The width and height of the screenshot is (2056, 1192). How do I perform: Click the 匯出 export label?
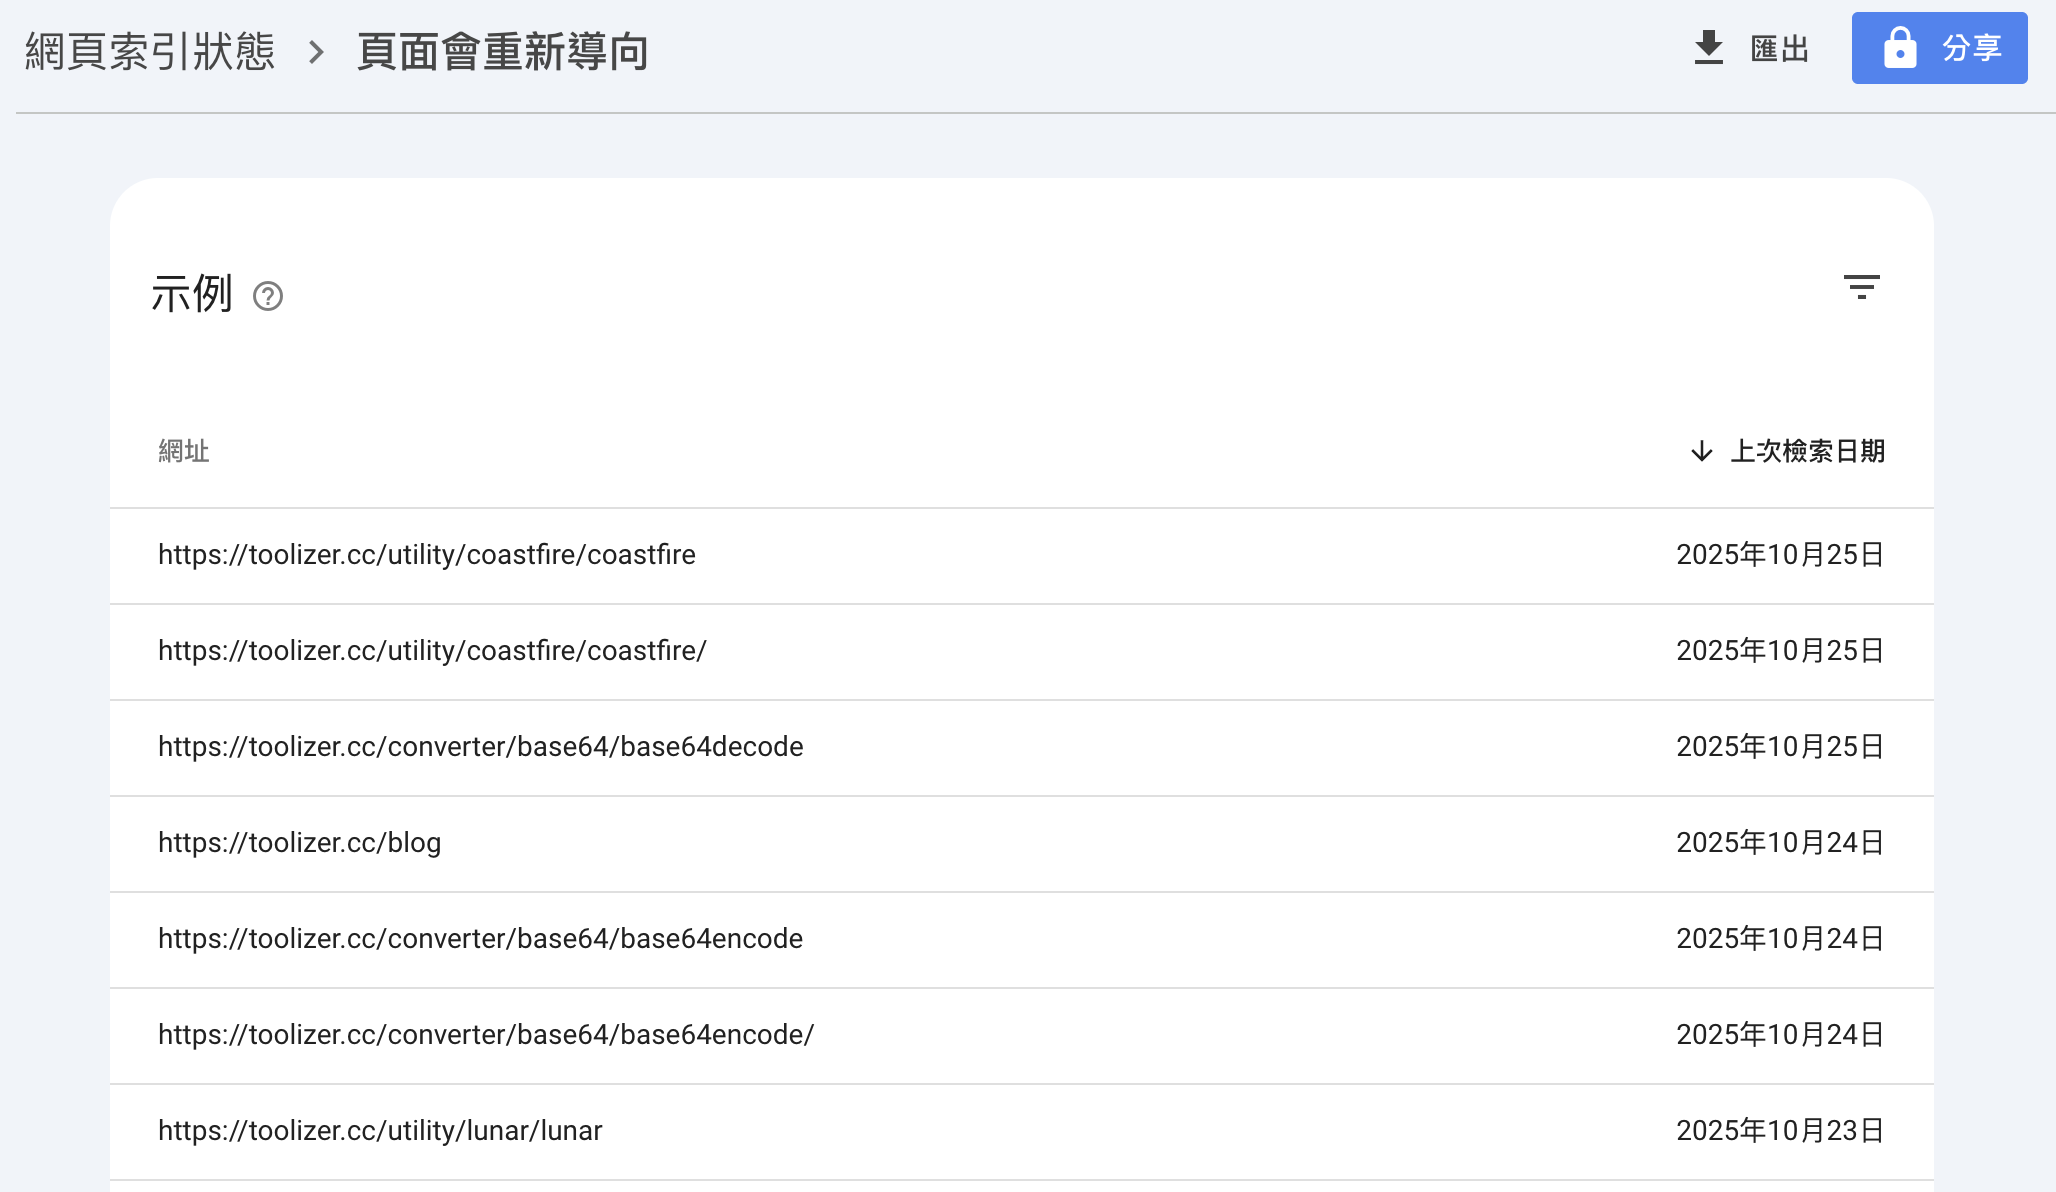pyautogui.click(x=1780, y=49)
